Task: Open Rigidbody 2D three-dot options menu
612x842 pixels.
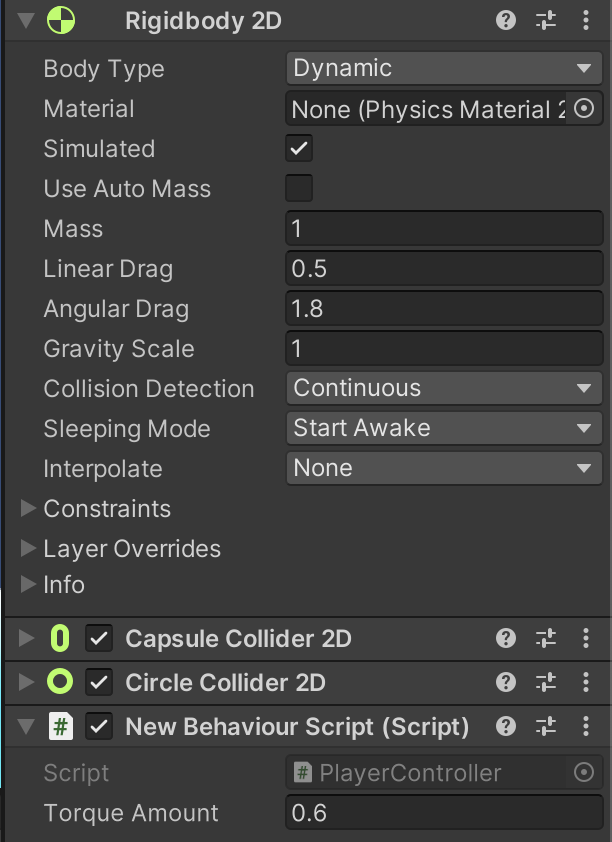Action: [x=586, y=21]
